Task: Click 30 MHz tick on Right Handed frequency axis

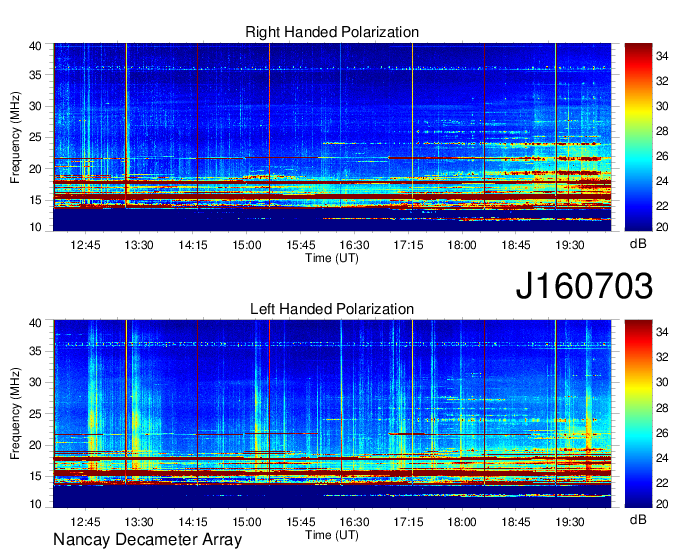Action: pos(35,106)
